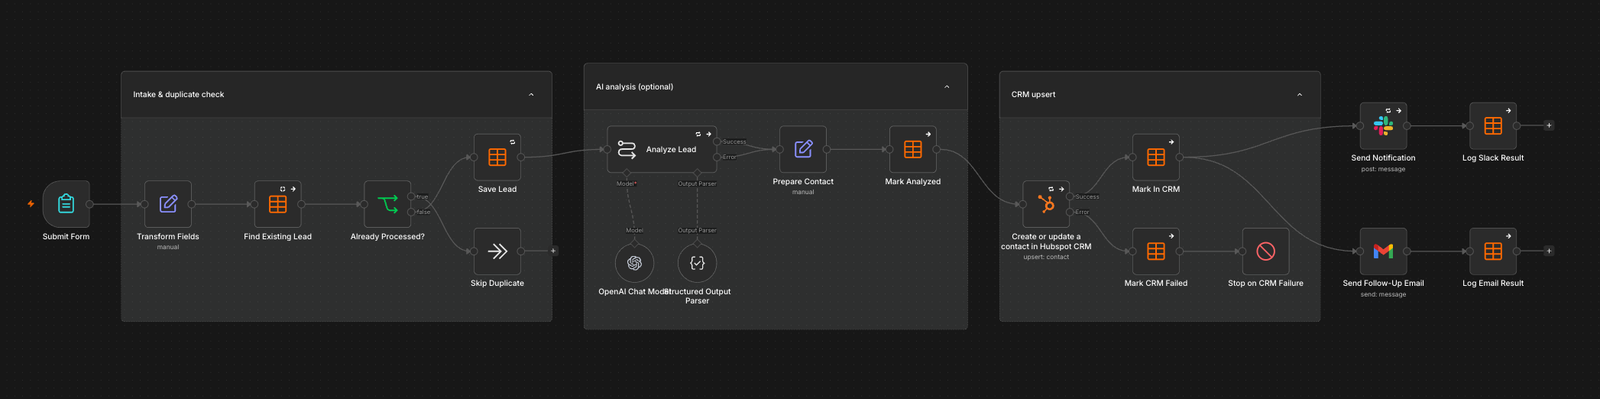Click the Transform Fields label
1600x399 pixels.
pos(168,237)
